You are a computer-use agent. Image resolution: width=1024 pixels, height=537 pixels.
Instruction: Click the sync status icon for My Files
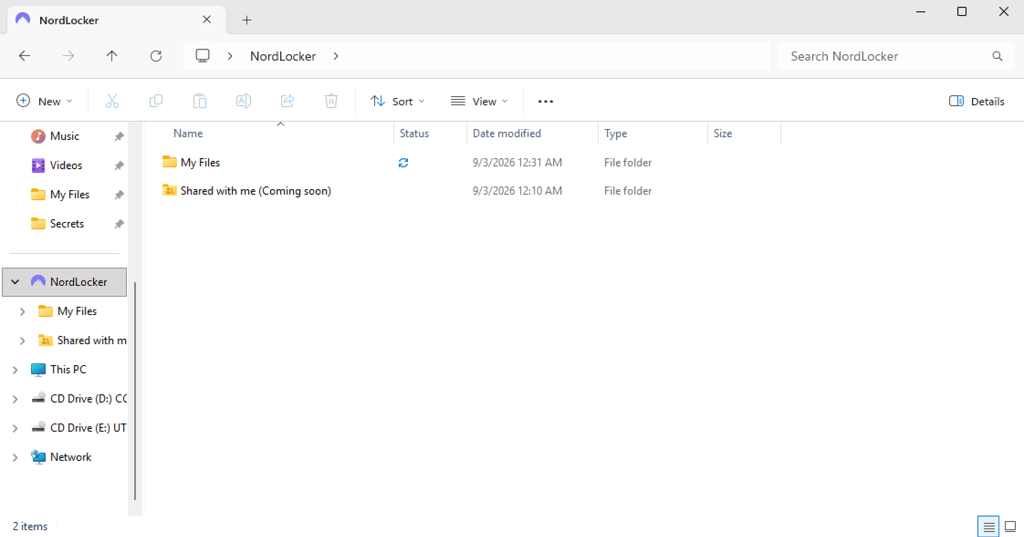[404, 163]
